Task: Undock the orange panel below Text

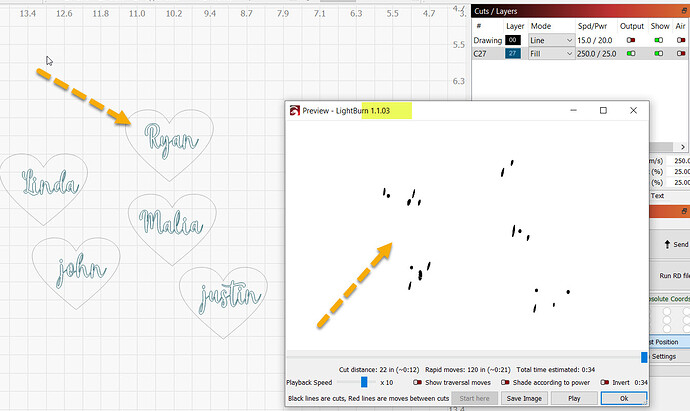Action: 684,211
